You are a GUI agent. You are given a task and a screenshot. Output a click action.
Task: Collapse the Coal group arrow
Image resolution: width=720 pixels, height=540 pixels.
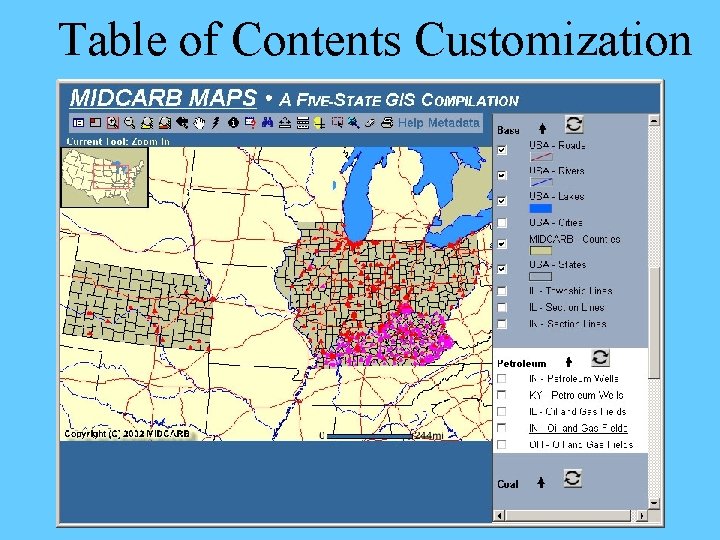click(541, 483)
